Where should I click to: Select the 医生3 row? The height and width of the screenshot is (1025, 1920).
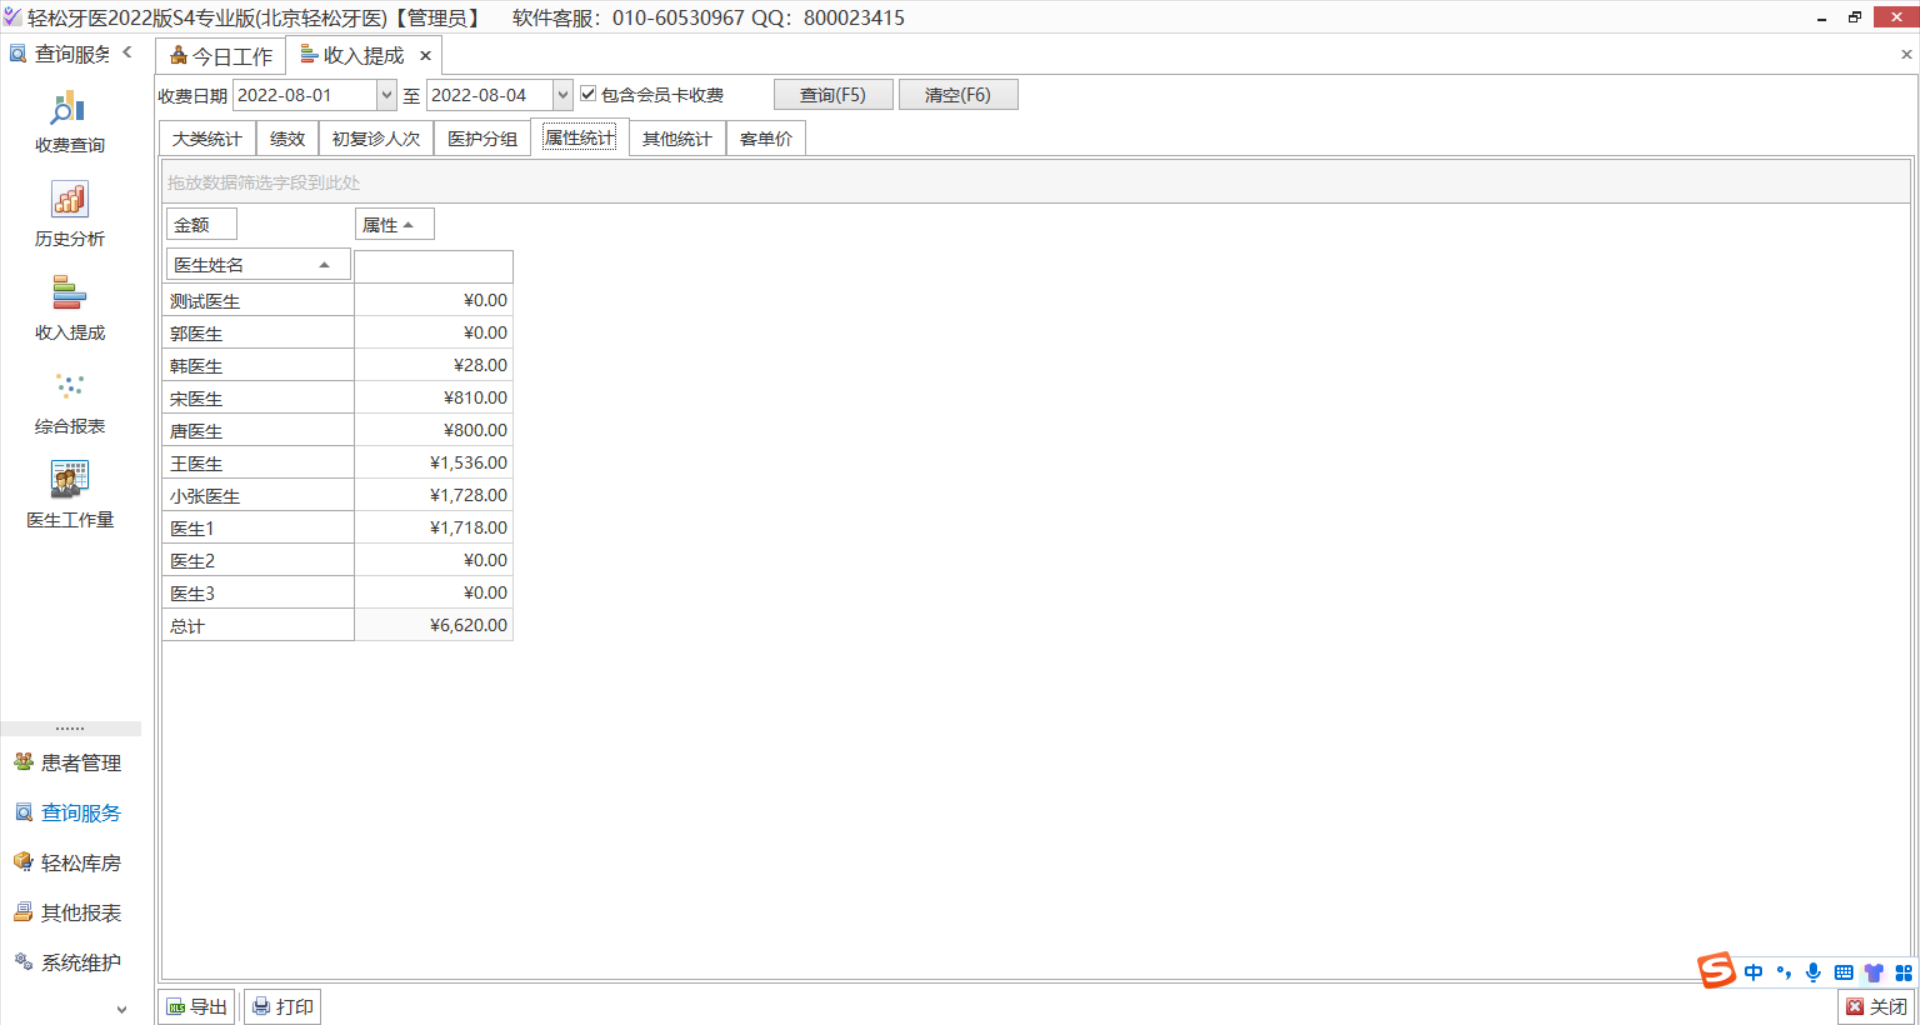point(258,593)
